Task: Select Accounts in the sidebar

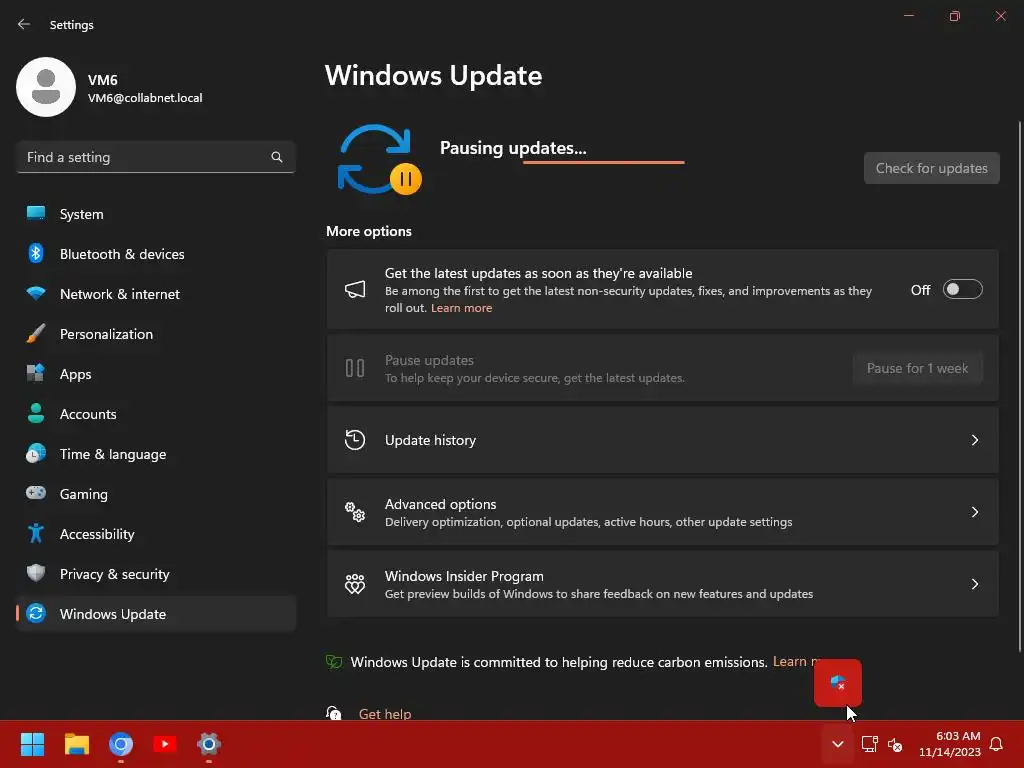Action: coord(156,414)
